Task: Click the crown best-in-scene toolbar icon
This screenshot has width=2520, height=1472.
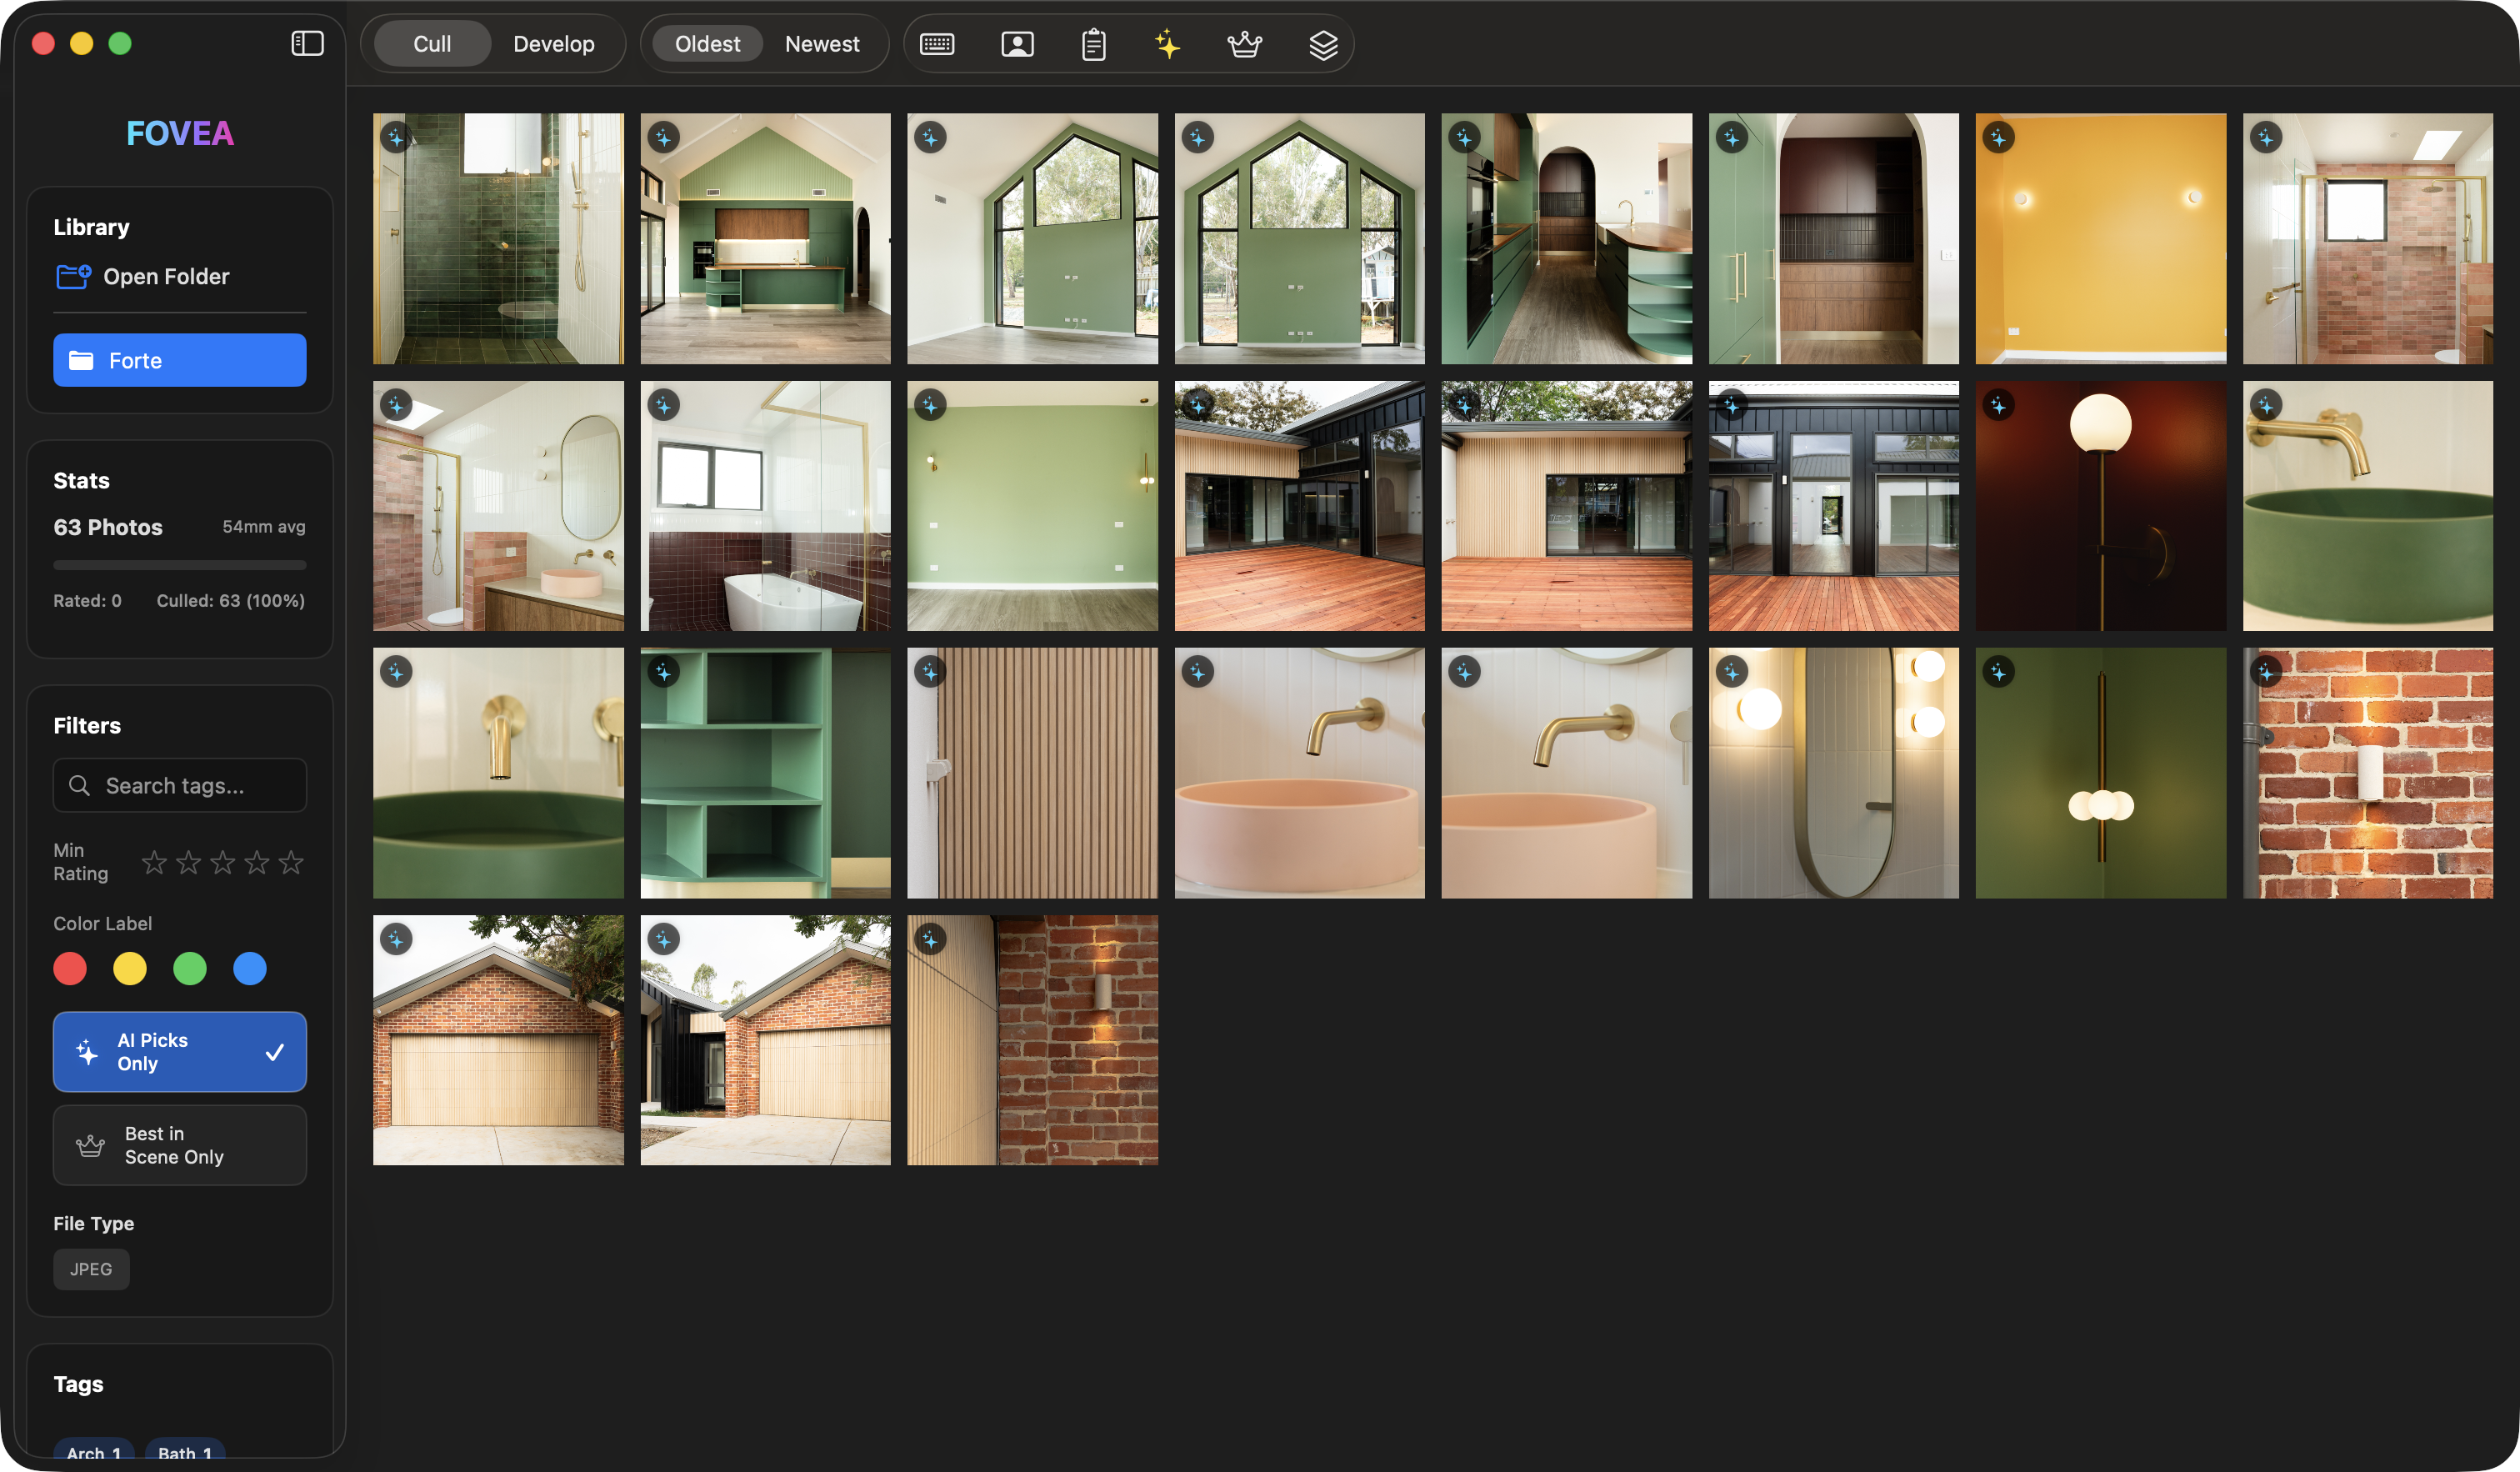Action: pos(1244,44)
